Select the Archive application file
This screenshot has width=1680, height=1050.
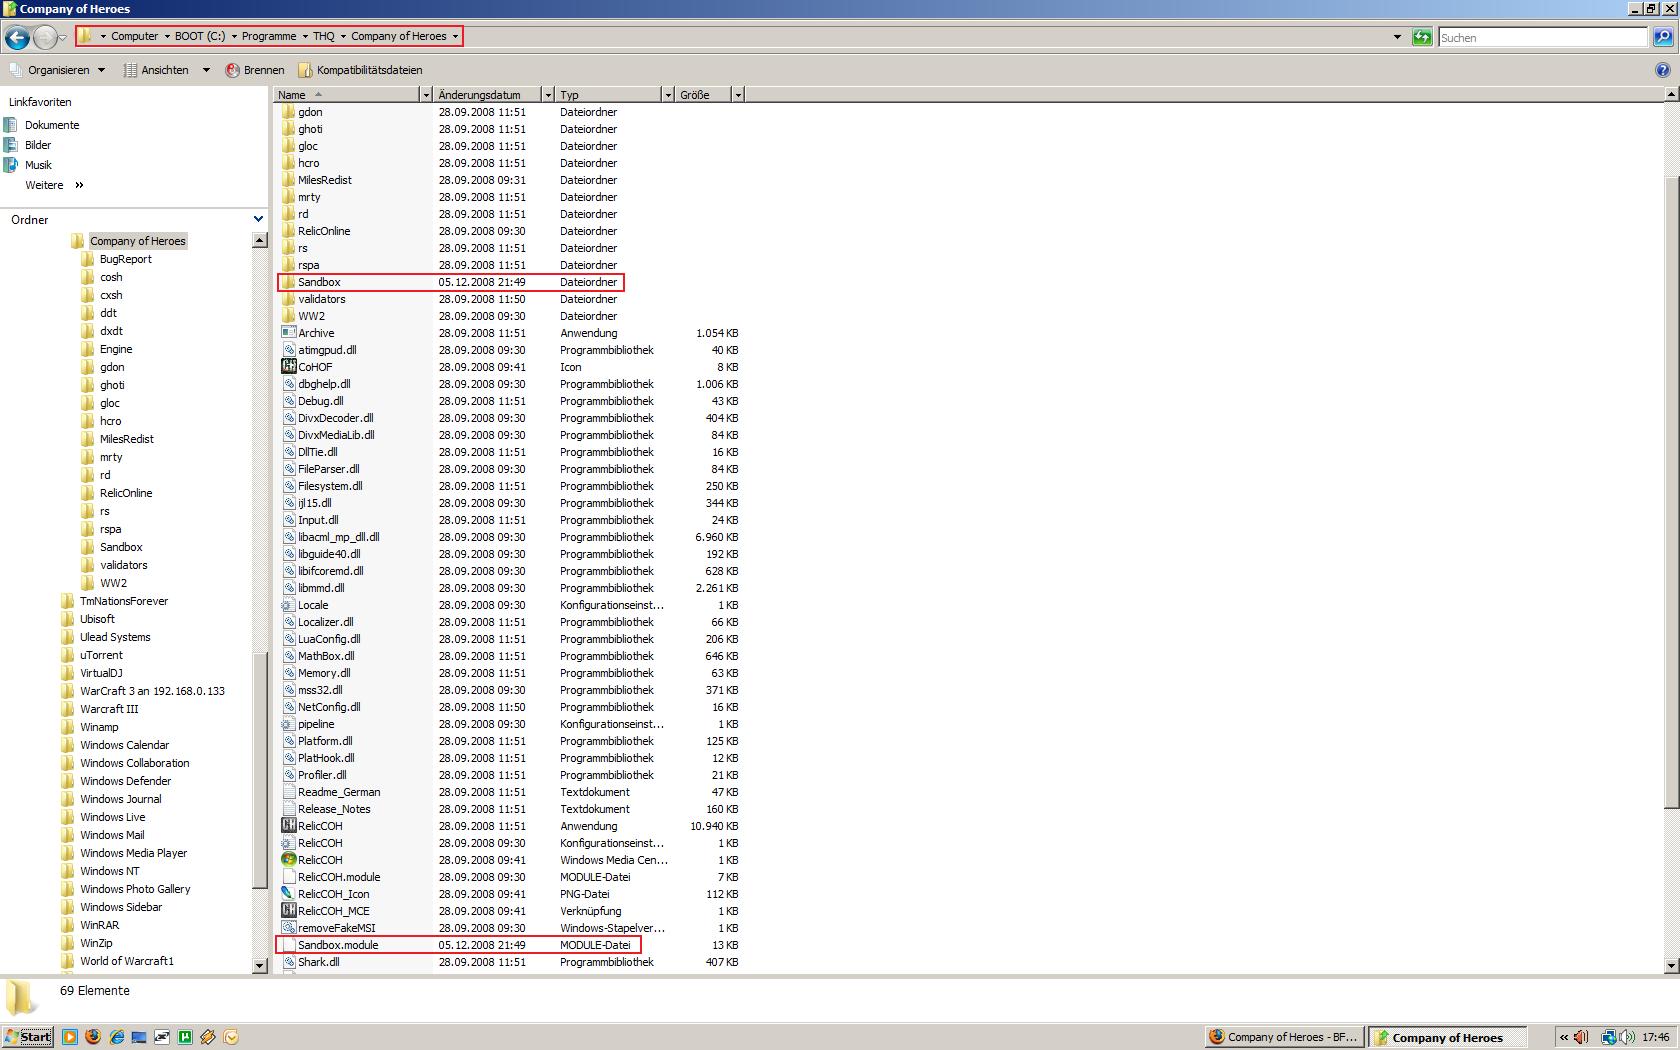(510, 333)
